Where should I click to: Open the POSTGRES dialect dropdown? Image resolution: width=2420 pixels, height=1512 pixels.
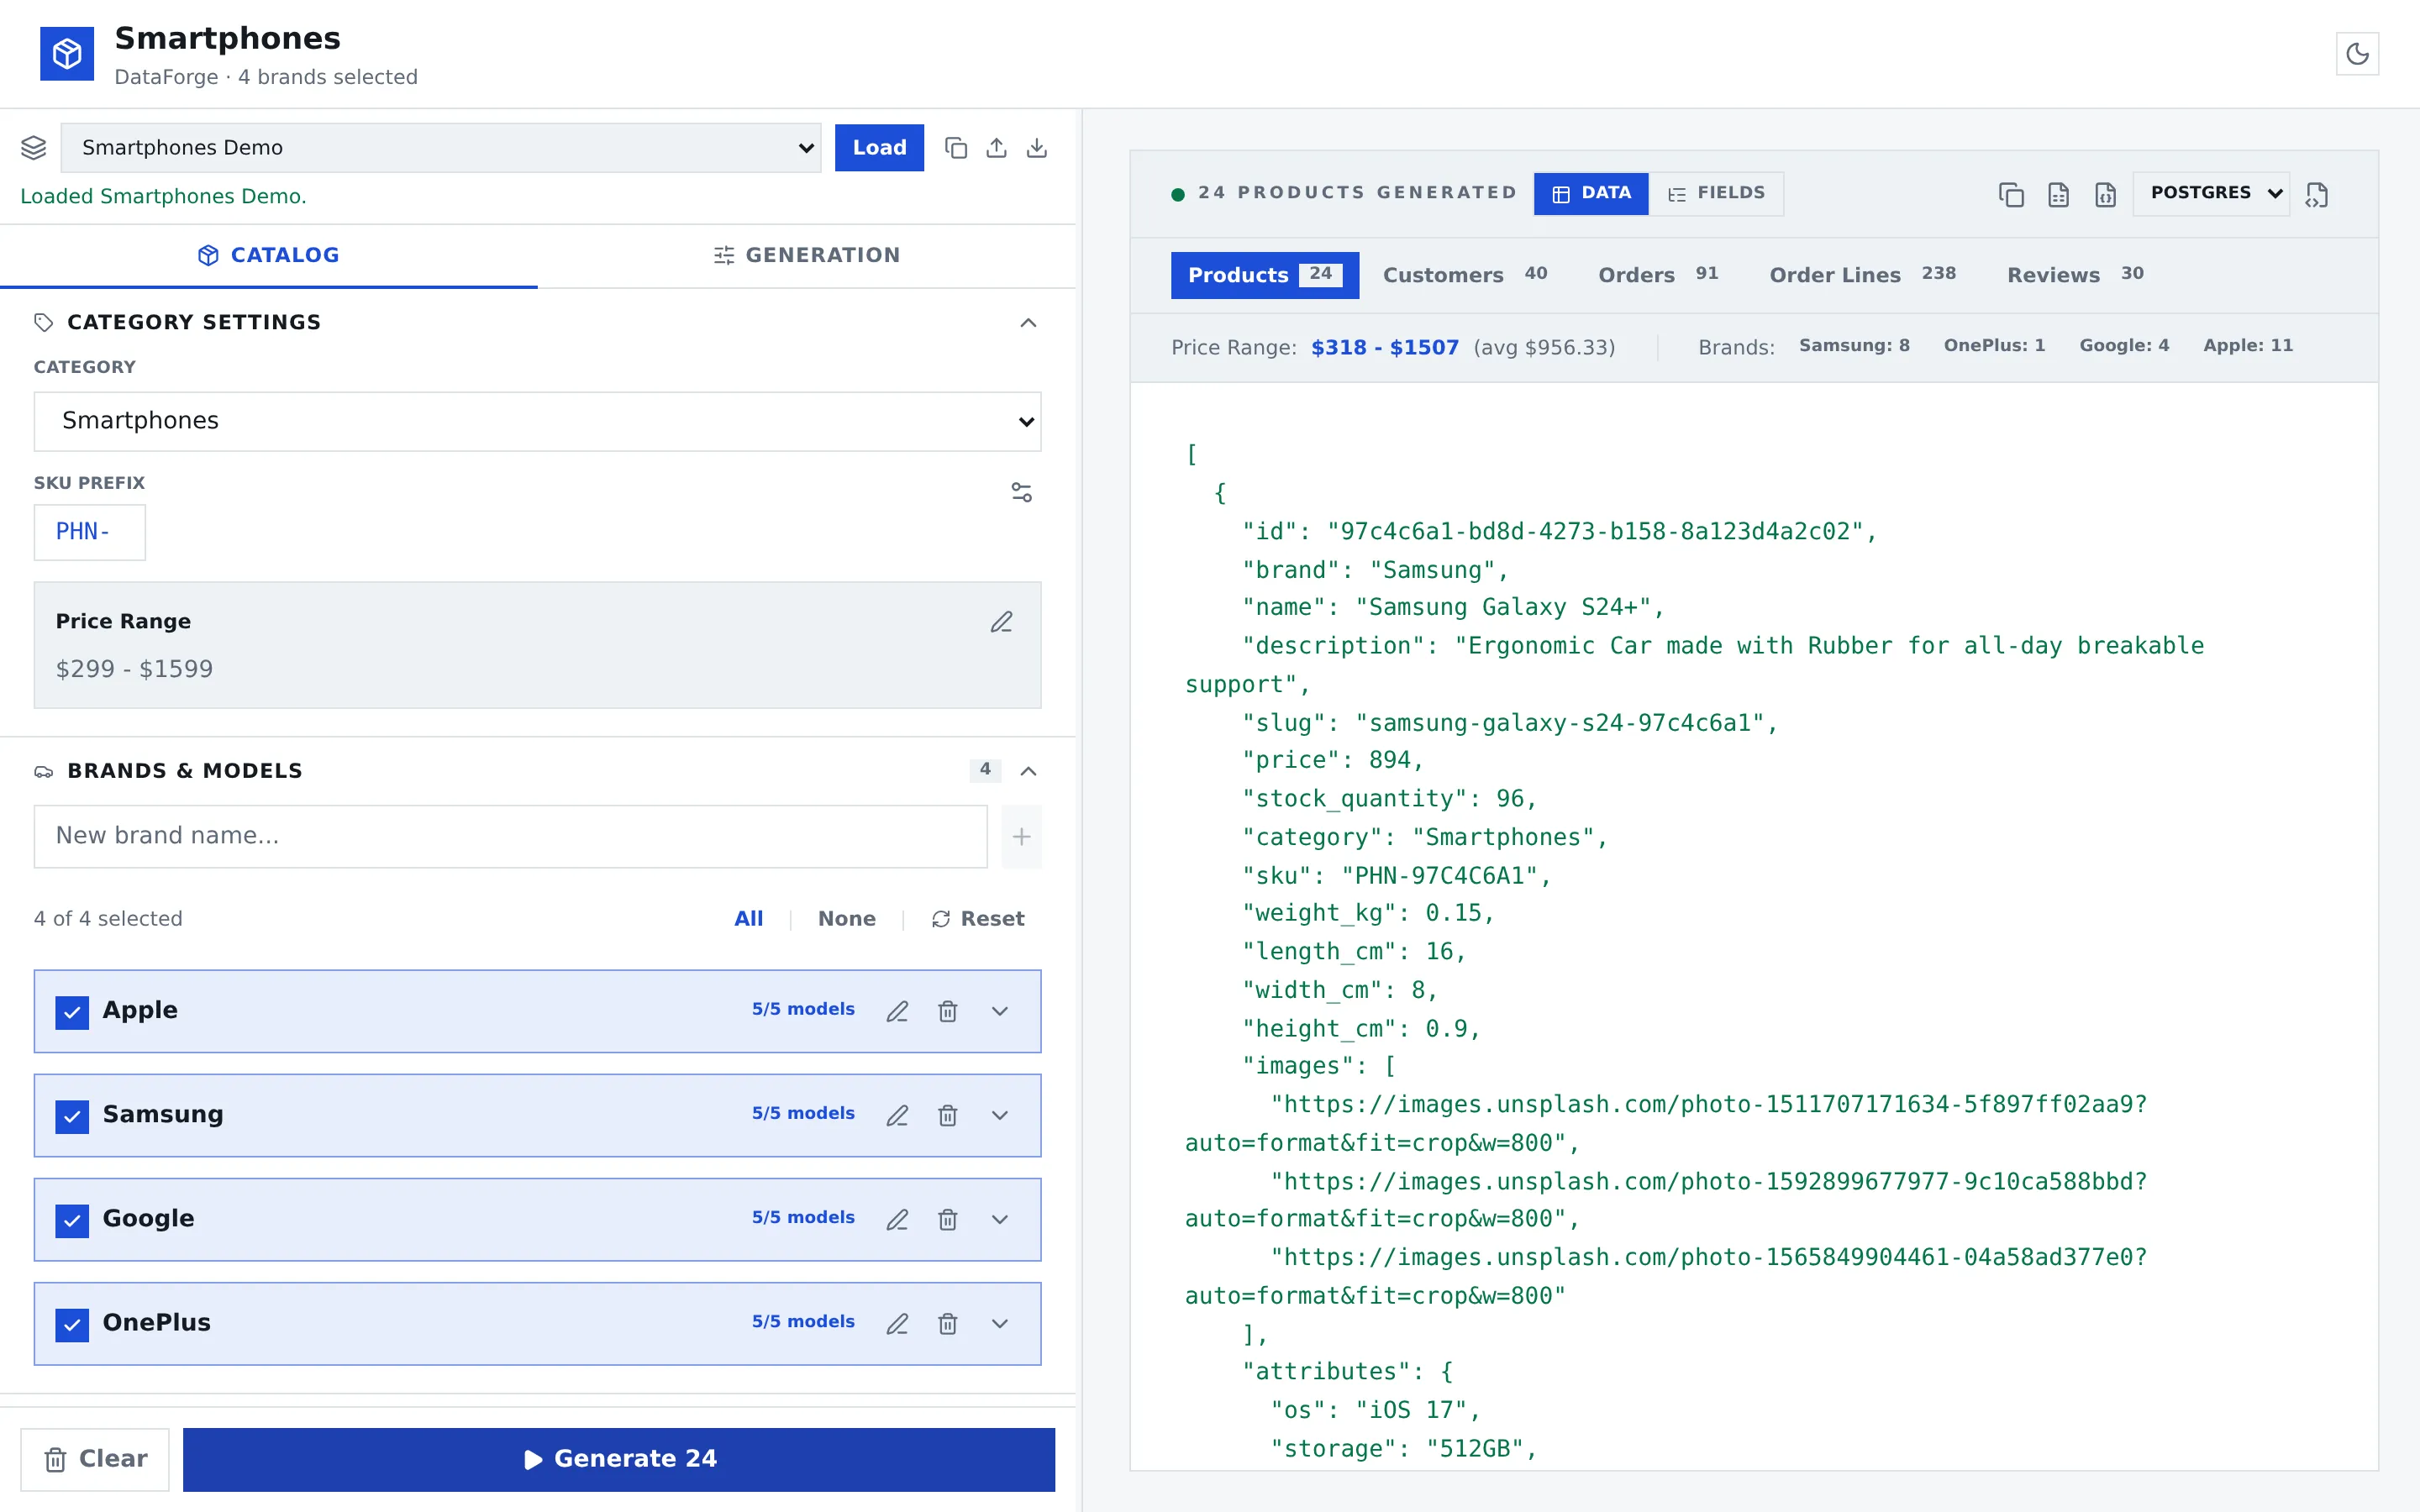tap(2210, 193)
